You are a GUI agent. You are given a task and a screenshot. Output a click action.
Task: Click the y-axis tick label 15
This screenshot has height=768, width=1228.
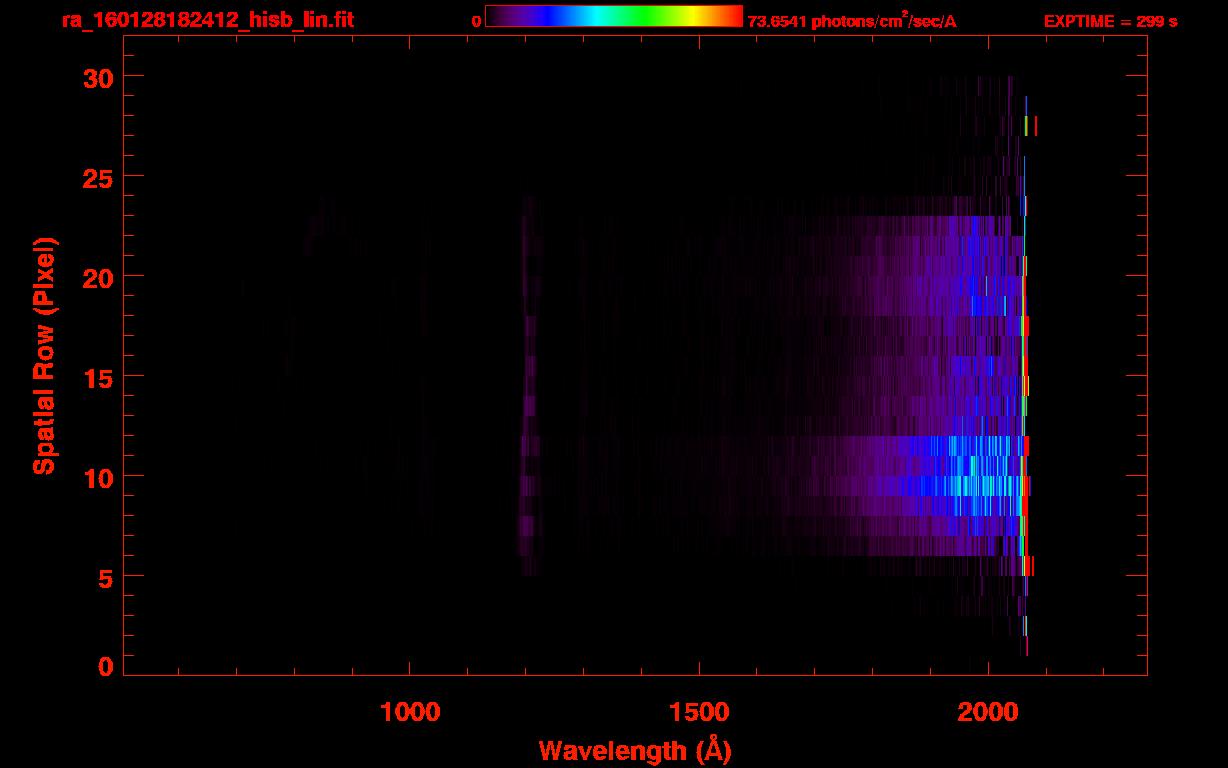(99, 377)
